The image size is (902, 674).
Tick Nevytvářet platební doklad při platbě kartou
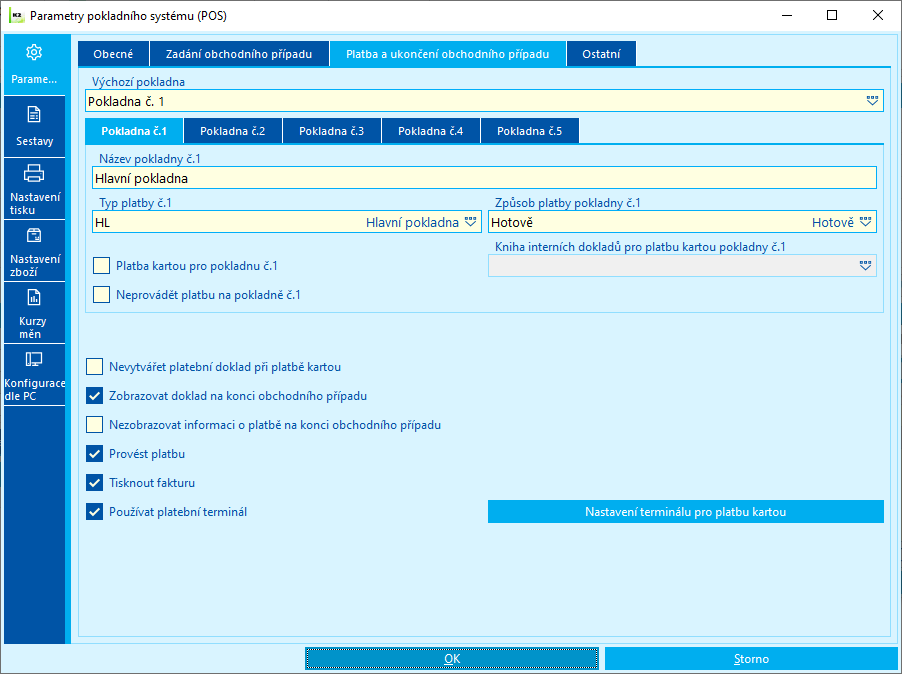(x=94, y=367)
